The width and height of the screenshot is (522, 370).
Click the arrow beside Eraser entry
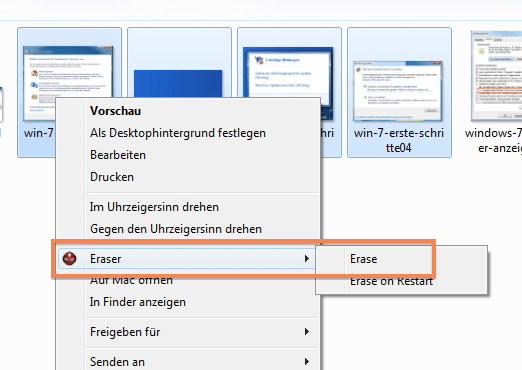(307, 259)
